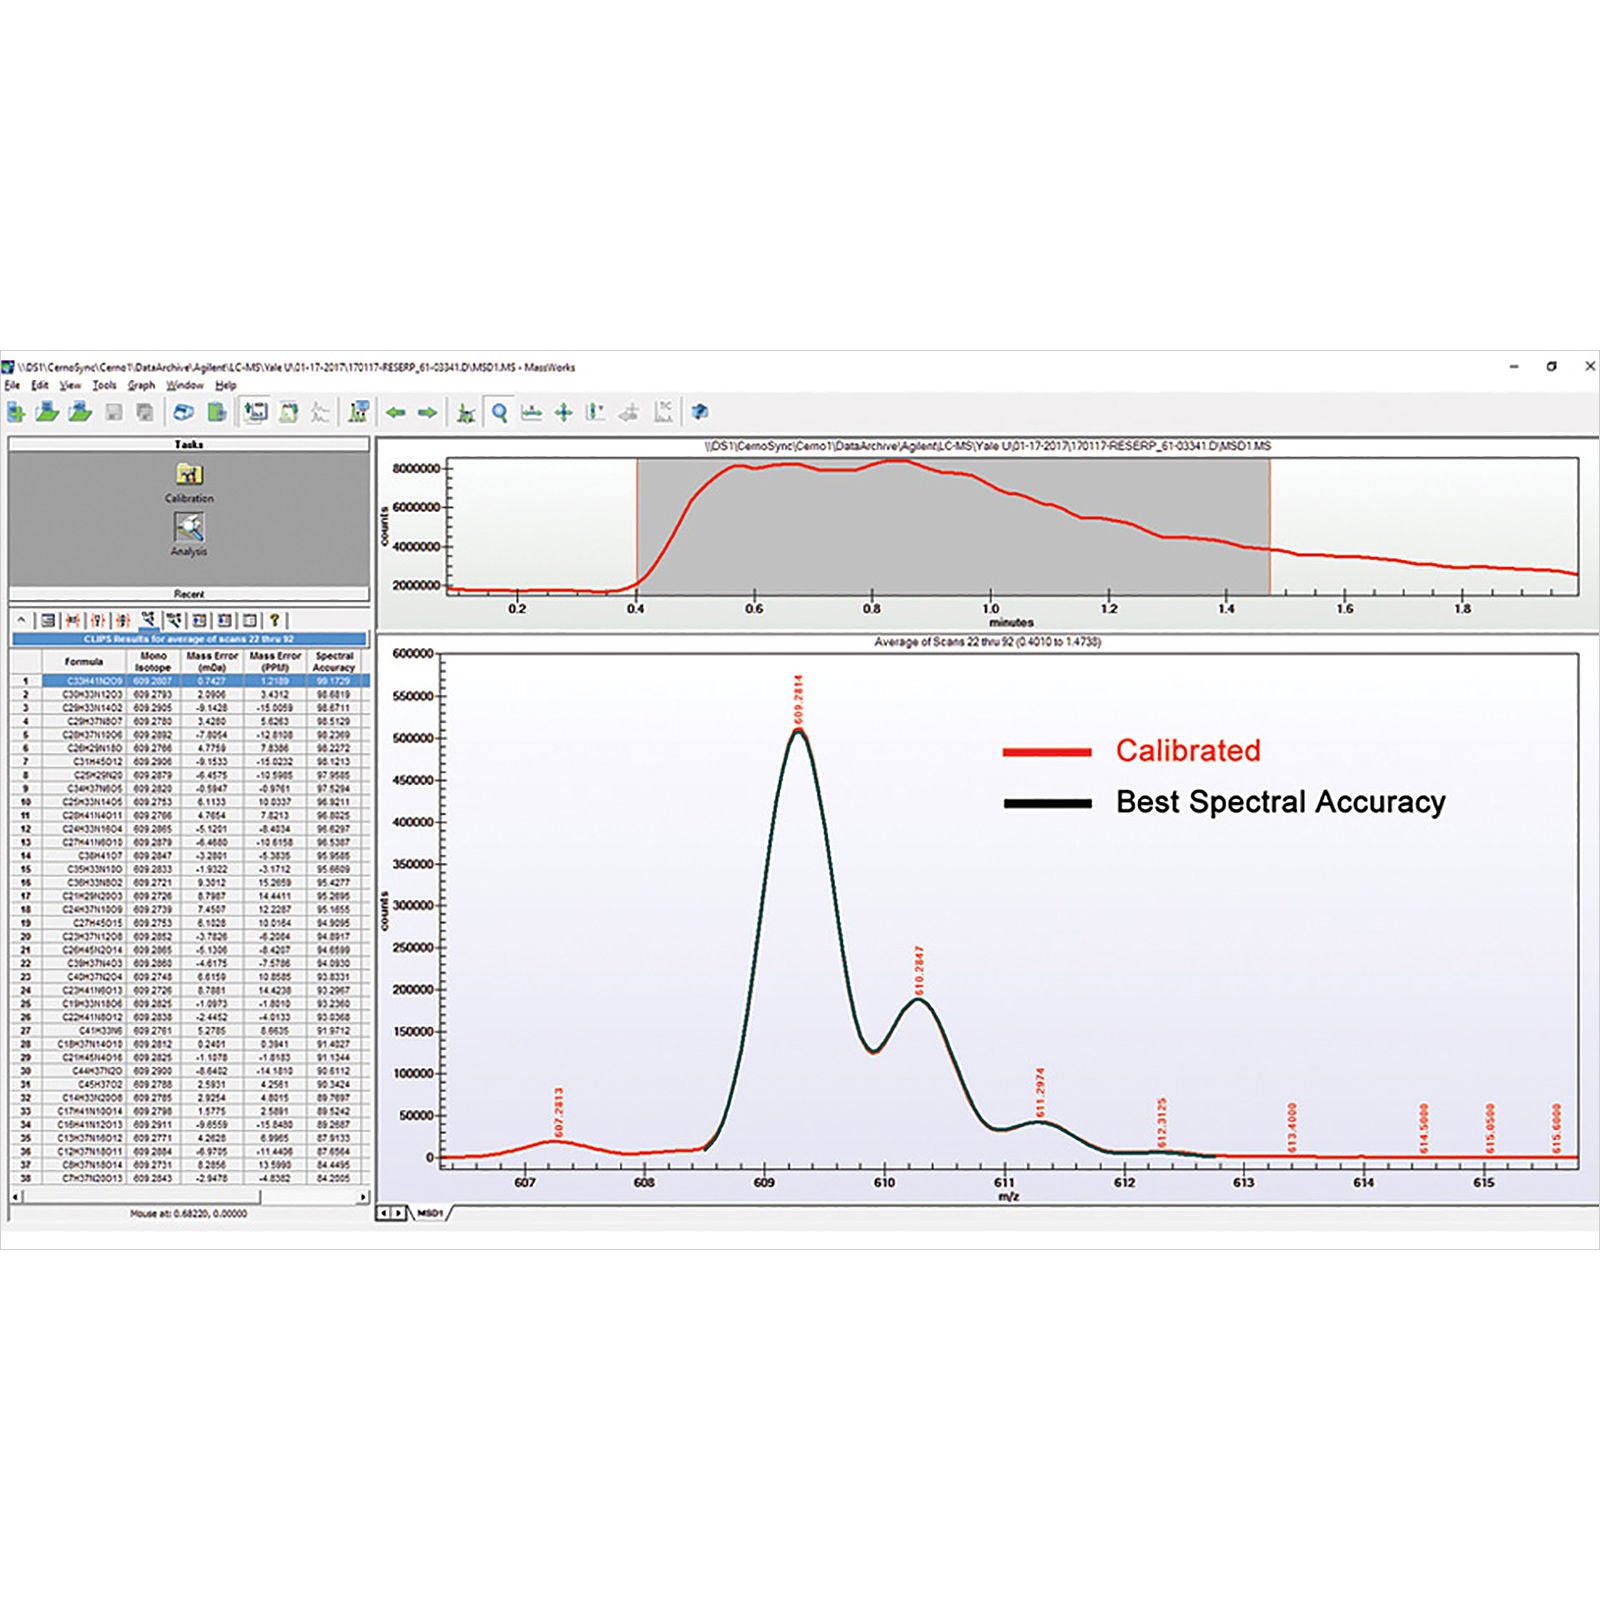Select the green crosshair pan tool
Viewport: 1600px width, 1600px height.
564,412
